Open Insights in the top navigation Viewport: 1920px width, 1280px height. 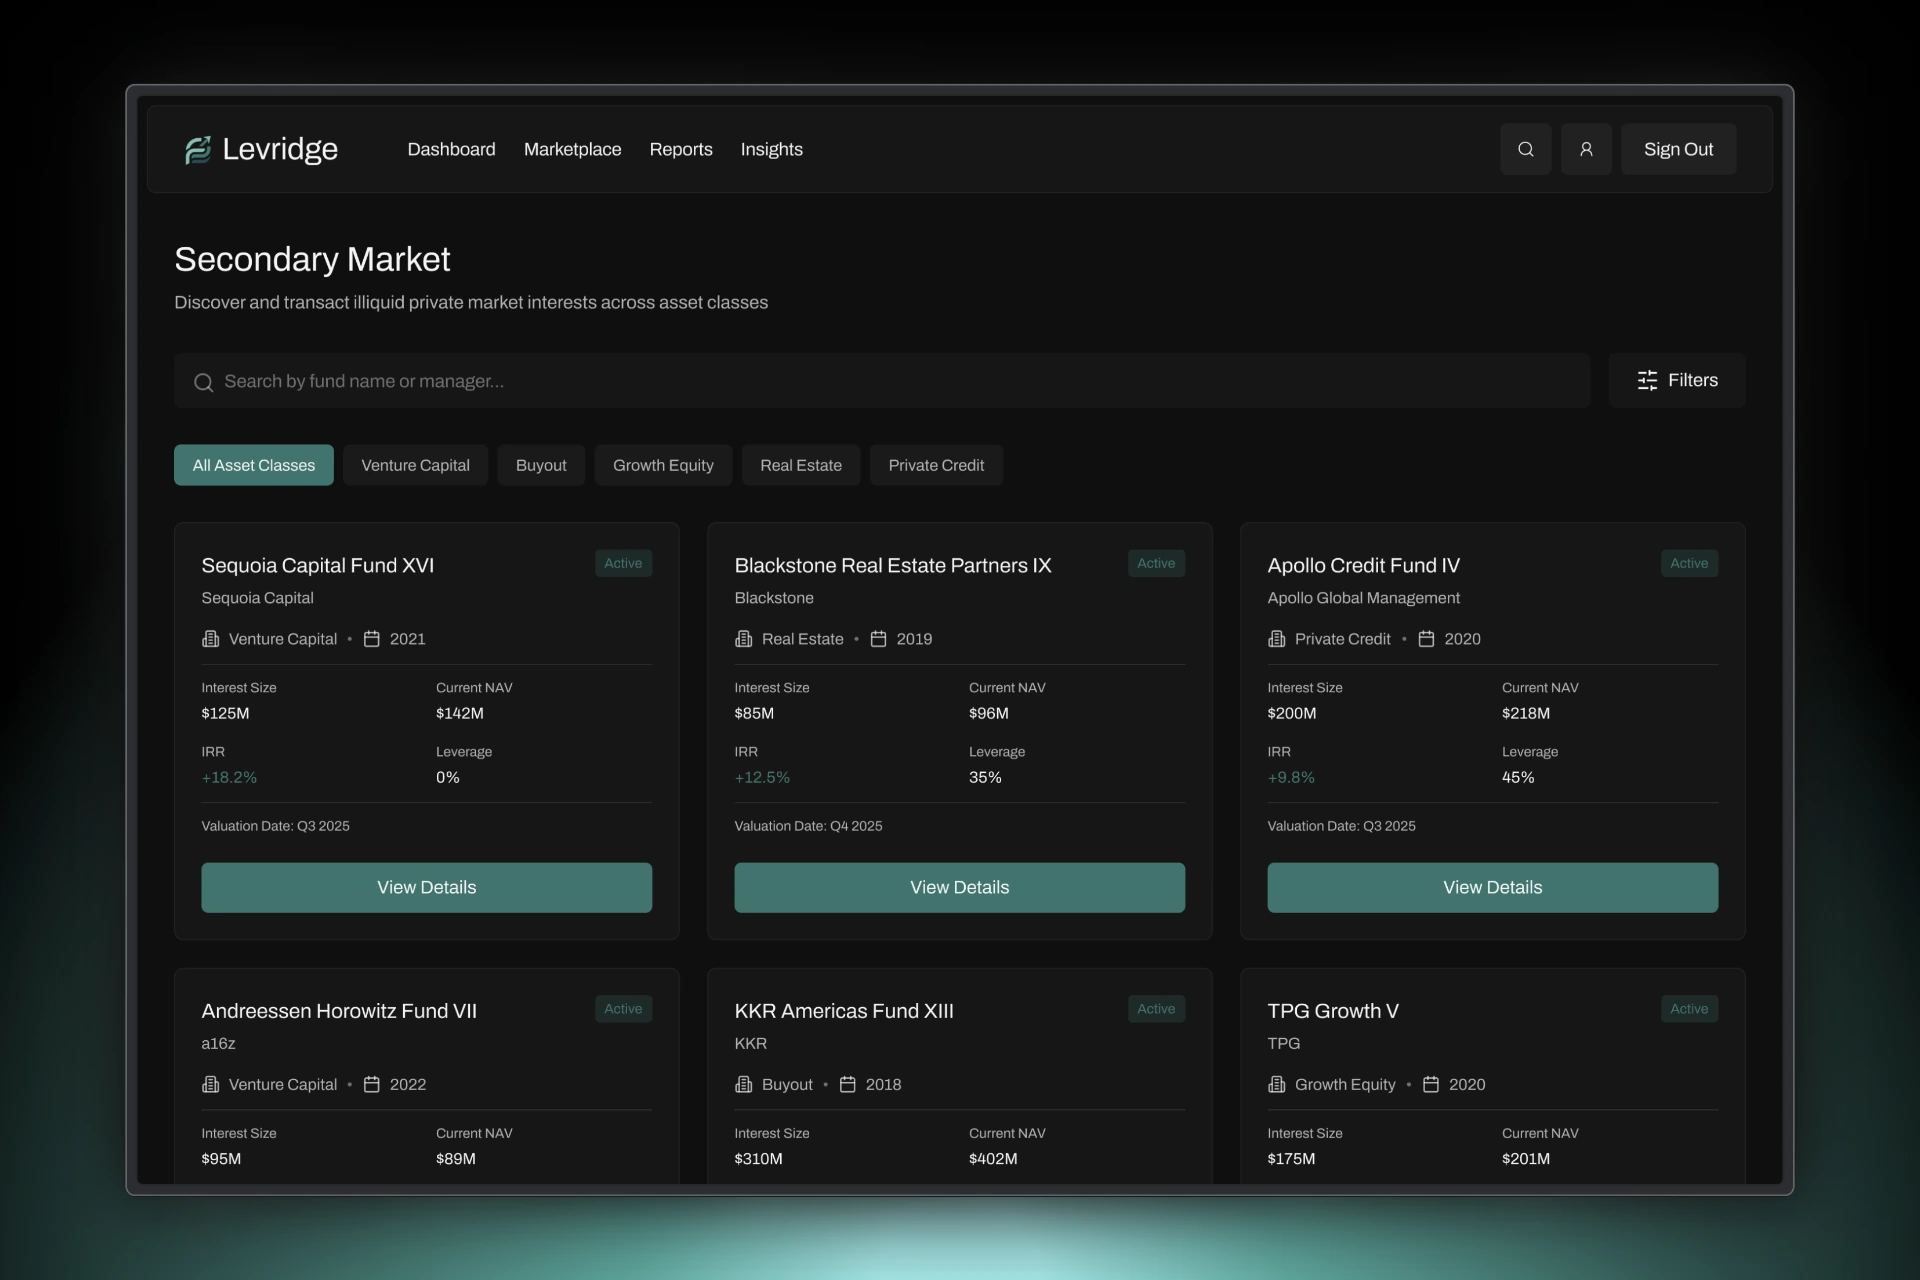click(771, 149)
